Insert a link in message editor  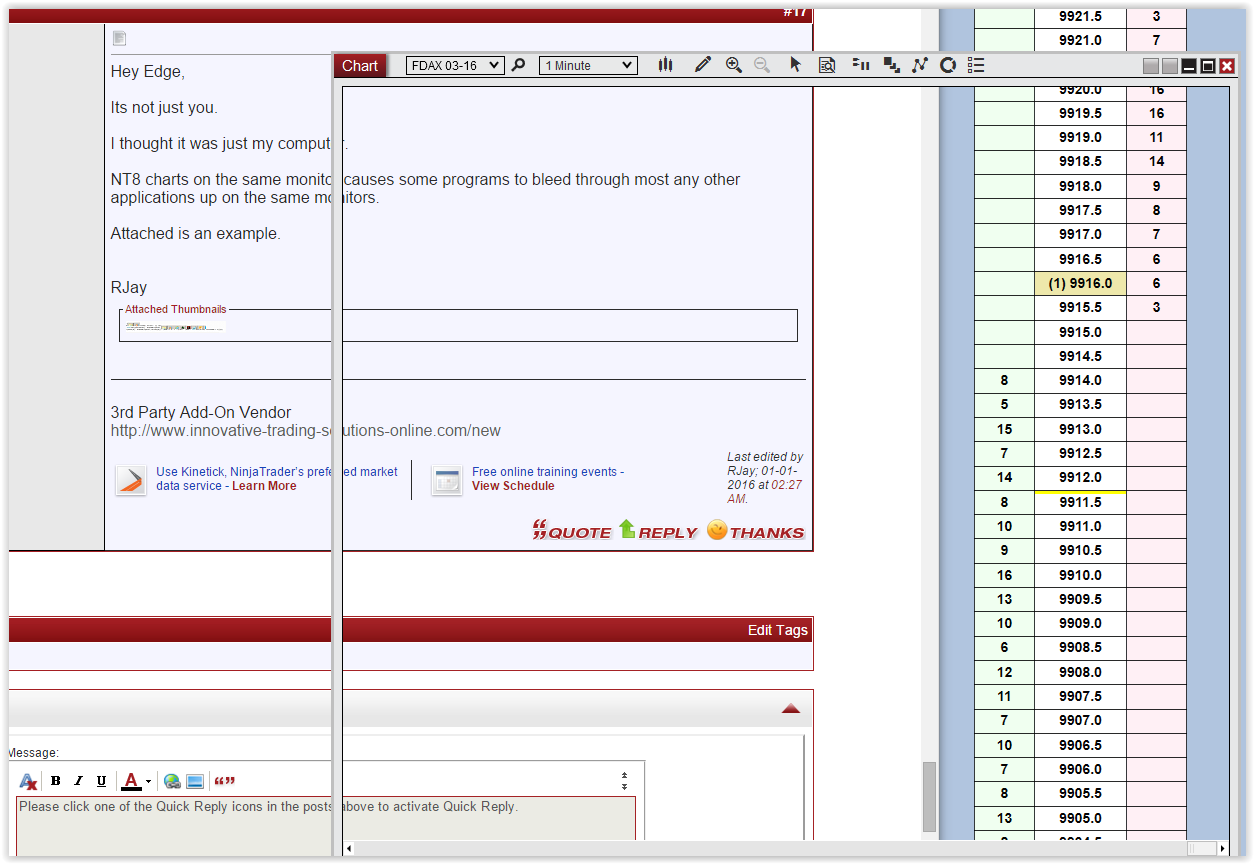pos(172,781)
